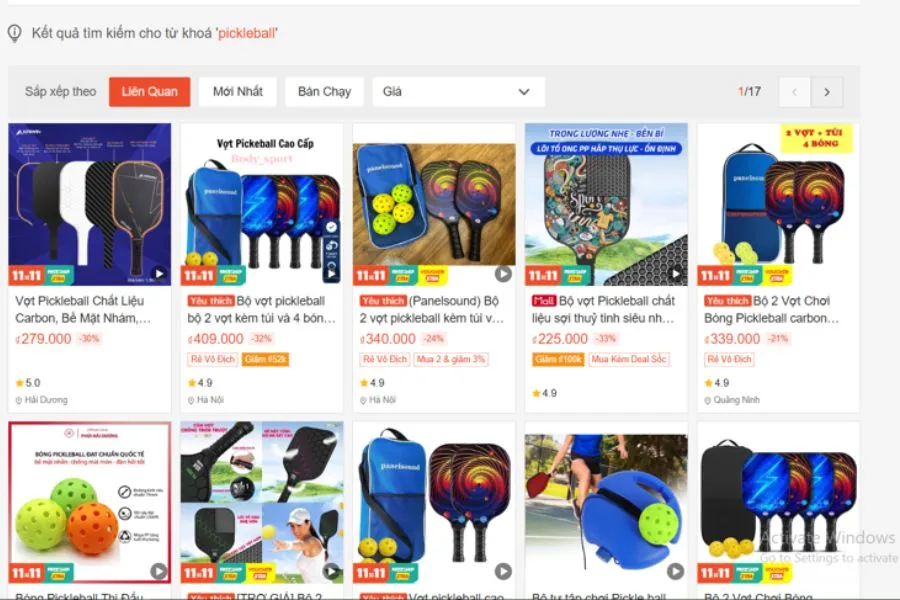
Task: Expand the Giá price sort dropdown
Action: pyautogui.click(x=458, y=92)
